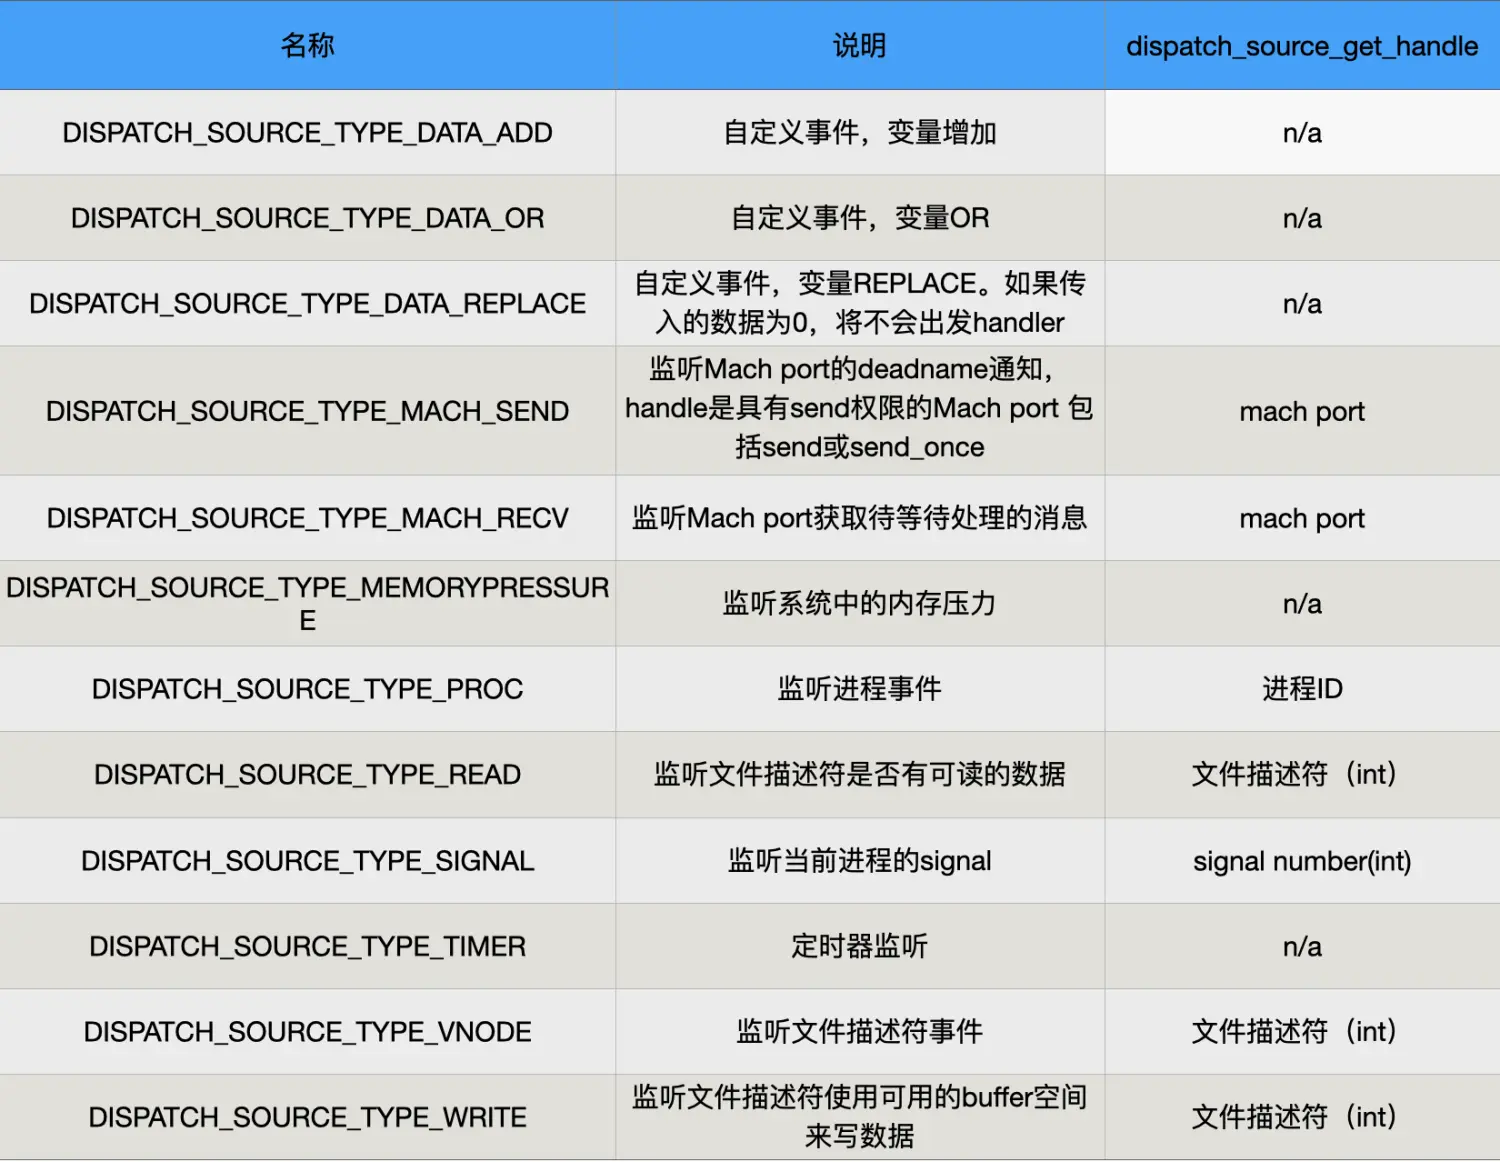Select the 定时器监听 description cell
This screenshot has width=1500, height=1162.
click(859, 946)
